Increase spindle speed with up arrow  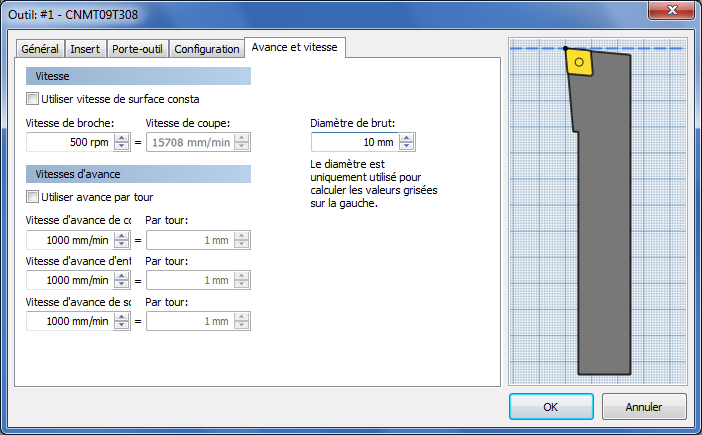tap(121, 138)
